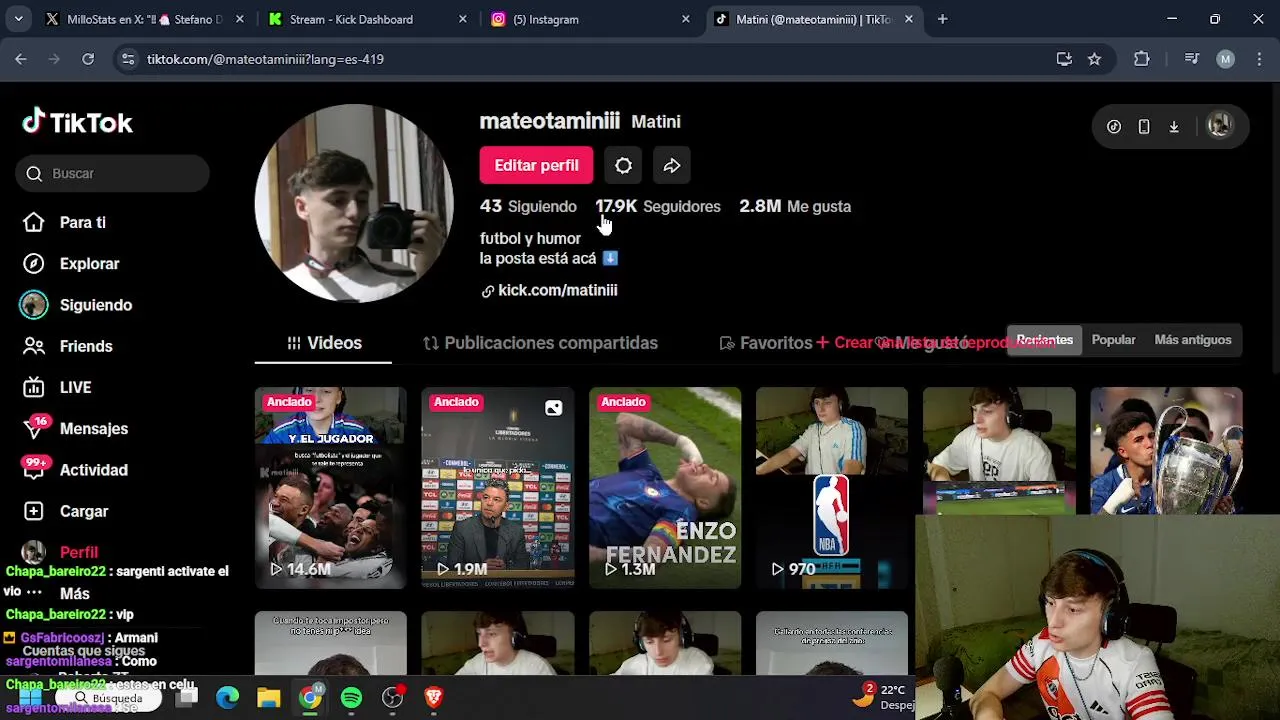Click the TikTok coins icon in top pill
The height and width of the screenshot is (720, 1280).
pyautogui.click(x=1114, y=126)
